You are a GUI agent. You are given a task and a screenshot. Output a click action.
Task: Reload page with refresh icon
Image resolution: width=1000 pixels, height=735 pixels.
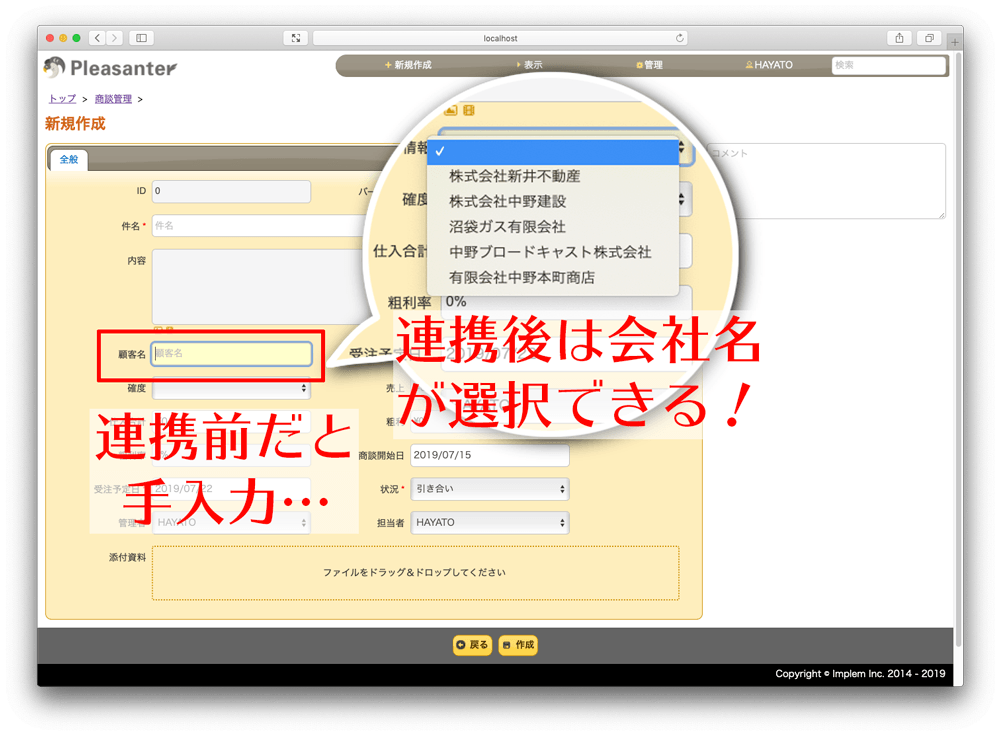click(x=680, y=38)
